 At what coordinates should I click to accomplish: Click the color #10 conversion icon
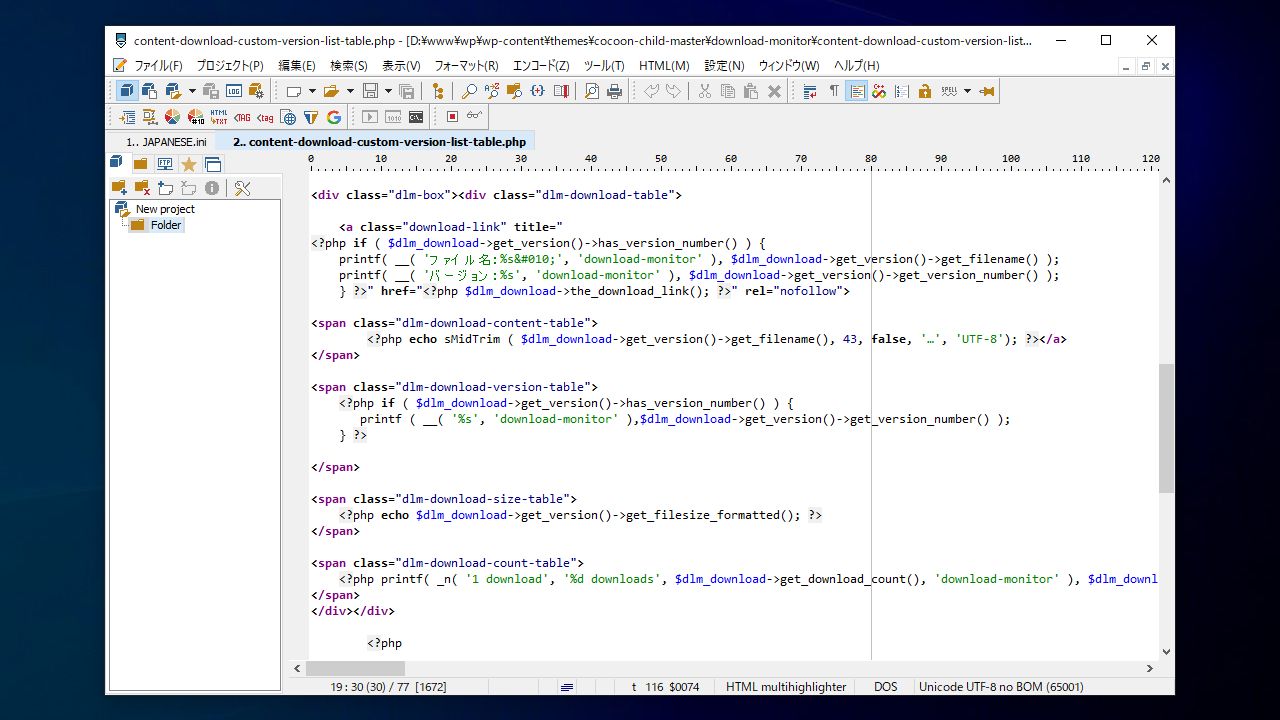(196, 117)
